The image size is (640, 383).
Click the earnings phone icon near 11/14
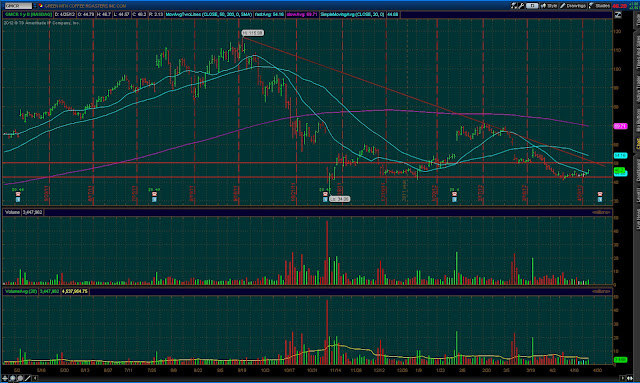pos(325,195)
